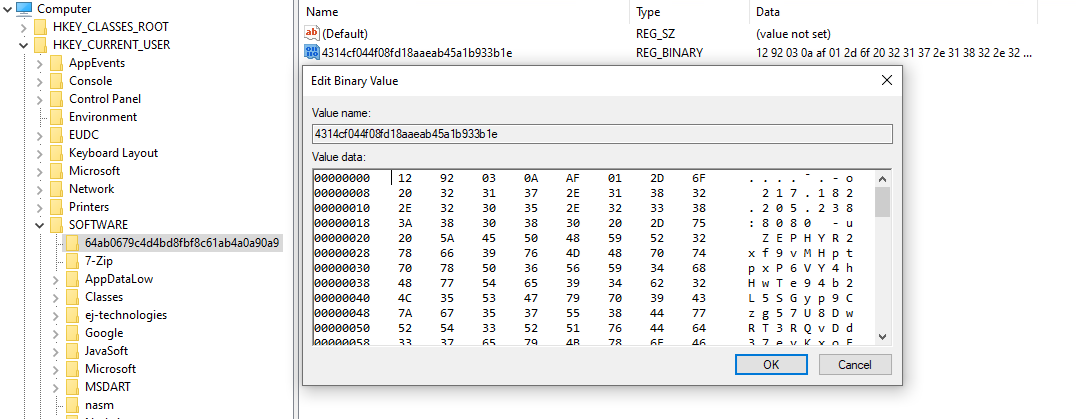The width and height of the screenshot is (1076, 419).
Task: Click the REG_SZ type cell
Action: coord(657,34)
